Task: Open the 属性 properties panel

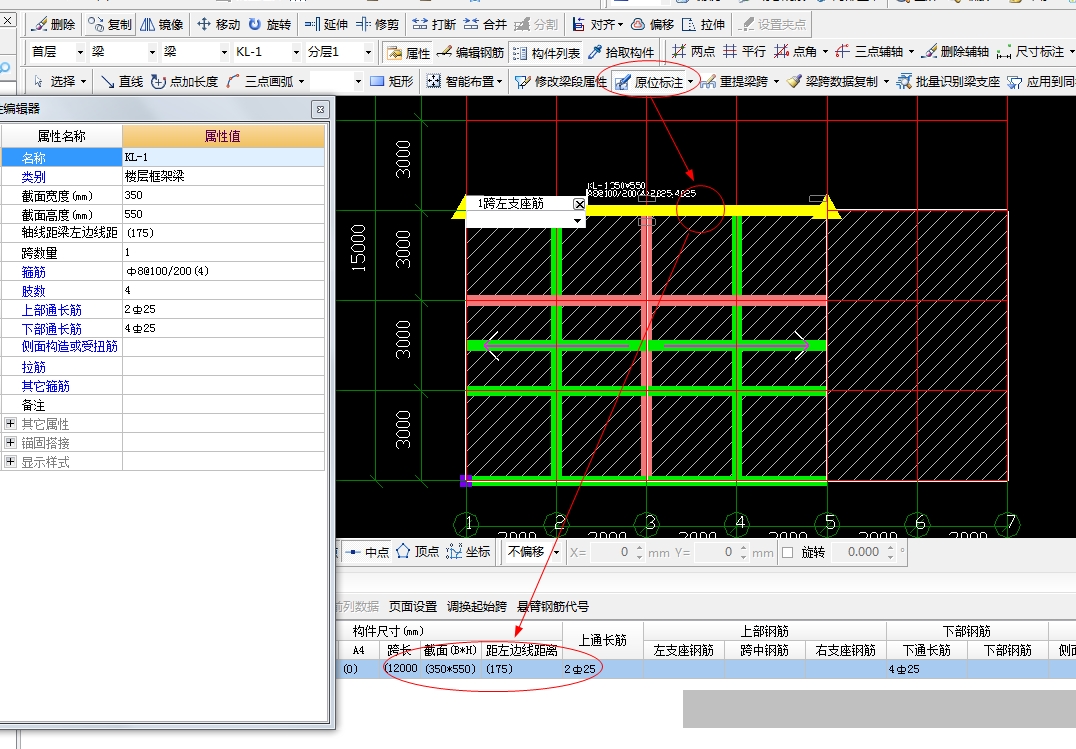Action: pyautogui.click(x=408, y=53)
